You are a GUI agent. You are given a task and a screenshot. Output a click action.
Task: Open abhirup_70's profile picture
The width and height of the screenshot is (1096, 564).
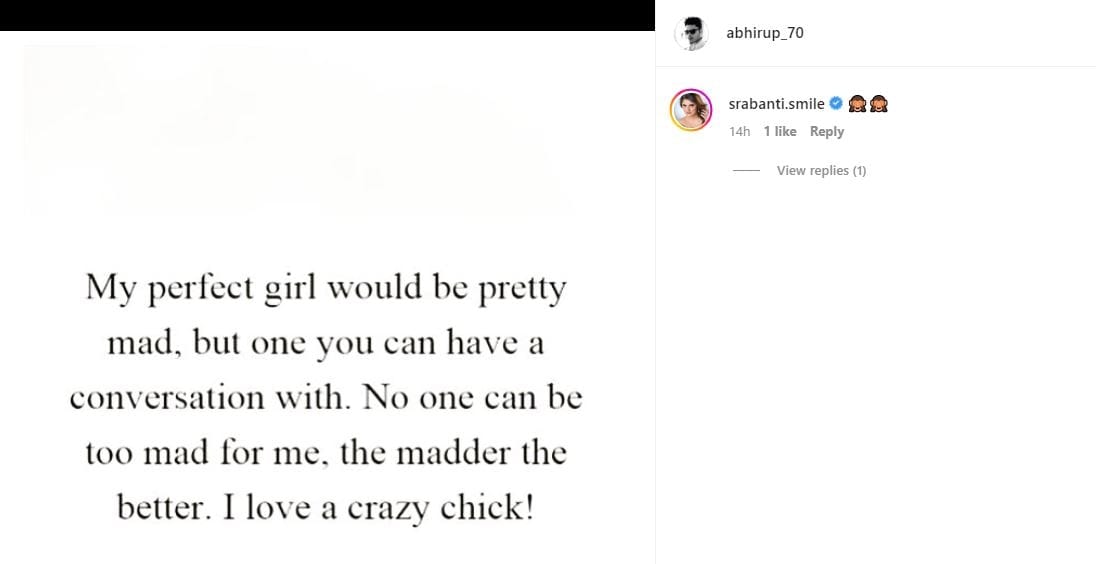click(x=691, y=33)
